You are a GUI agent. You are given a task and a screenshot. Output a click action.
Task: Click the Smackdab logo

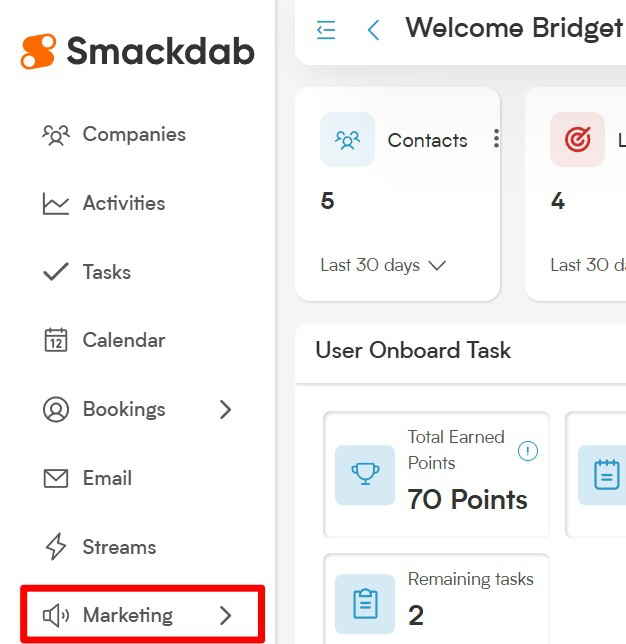pyautogui.click(x=137, y=51)
